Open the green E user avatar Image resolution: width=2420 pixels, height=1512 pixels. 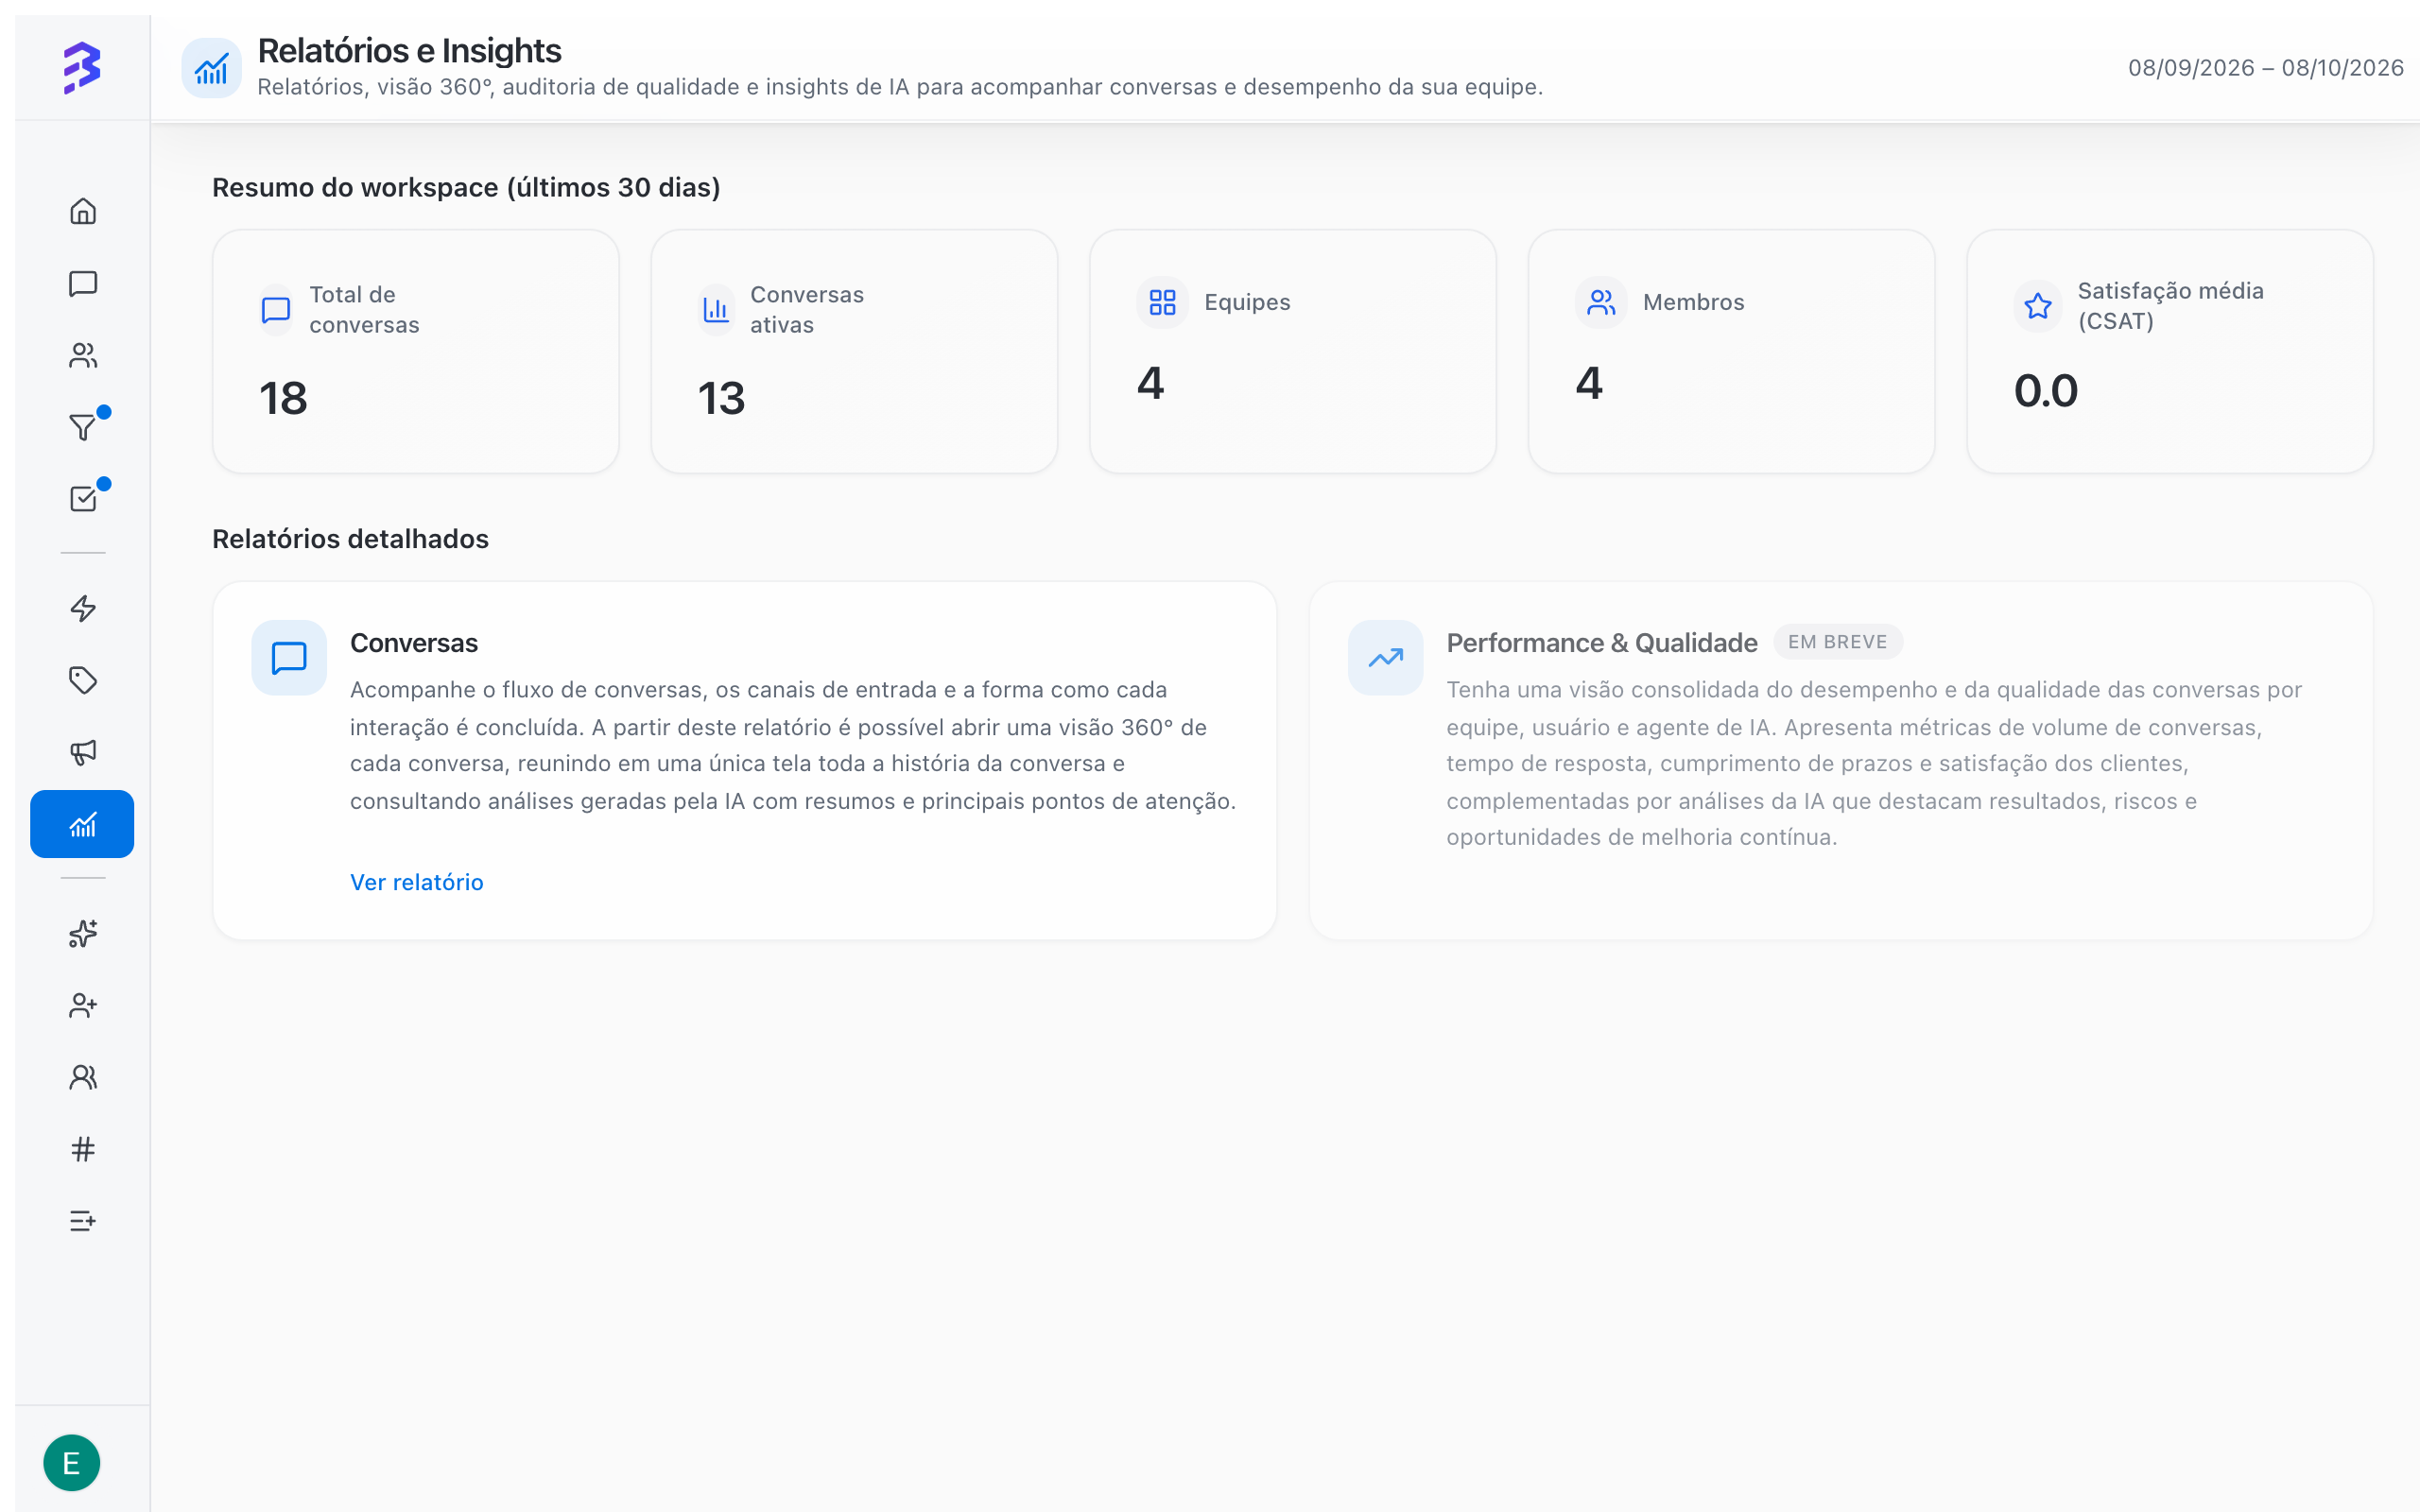(x=71, y=1463)
